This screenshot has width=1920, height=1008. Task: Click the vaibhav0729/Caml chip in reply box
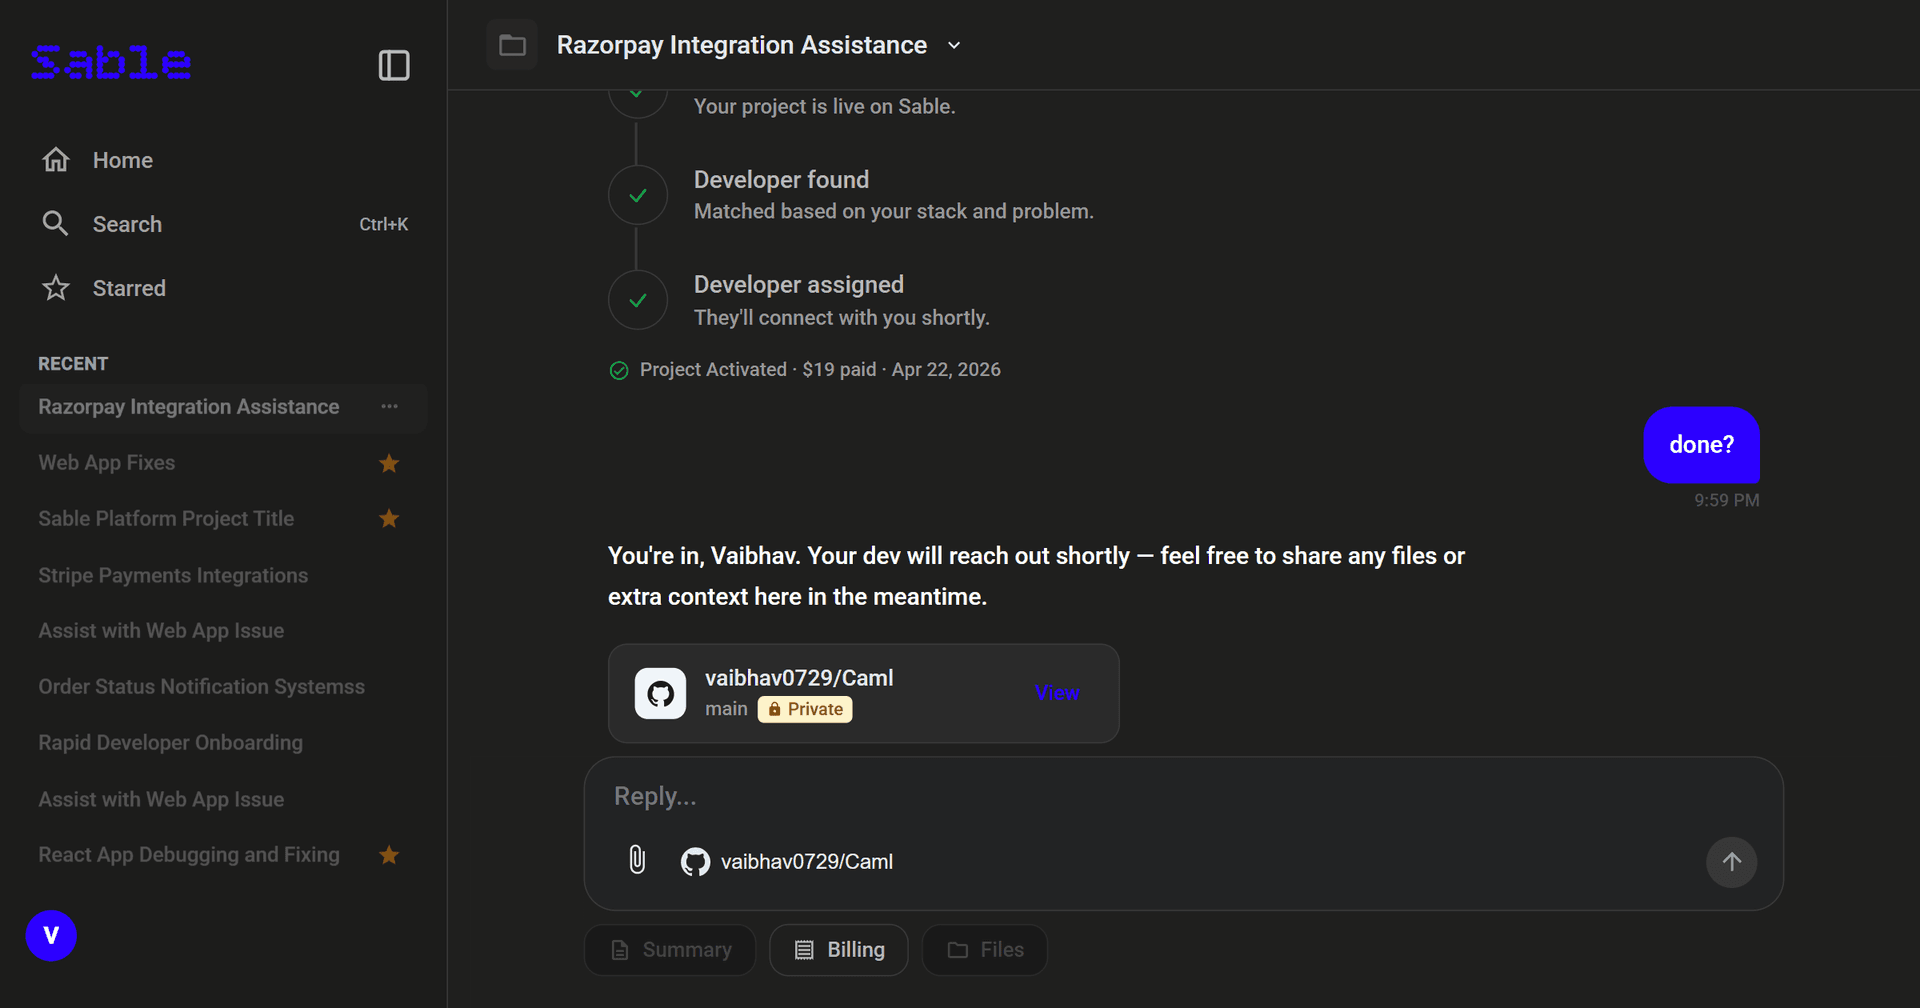click(x=787, y=862)
